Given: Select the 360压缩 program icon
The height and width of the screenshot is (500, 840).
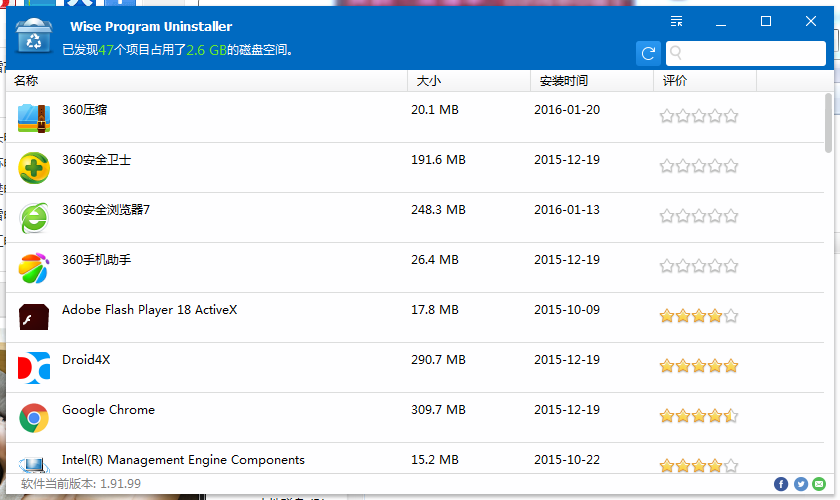Looking at the screenshot, I should pos(34,118).
